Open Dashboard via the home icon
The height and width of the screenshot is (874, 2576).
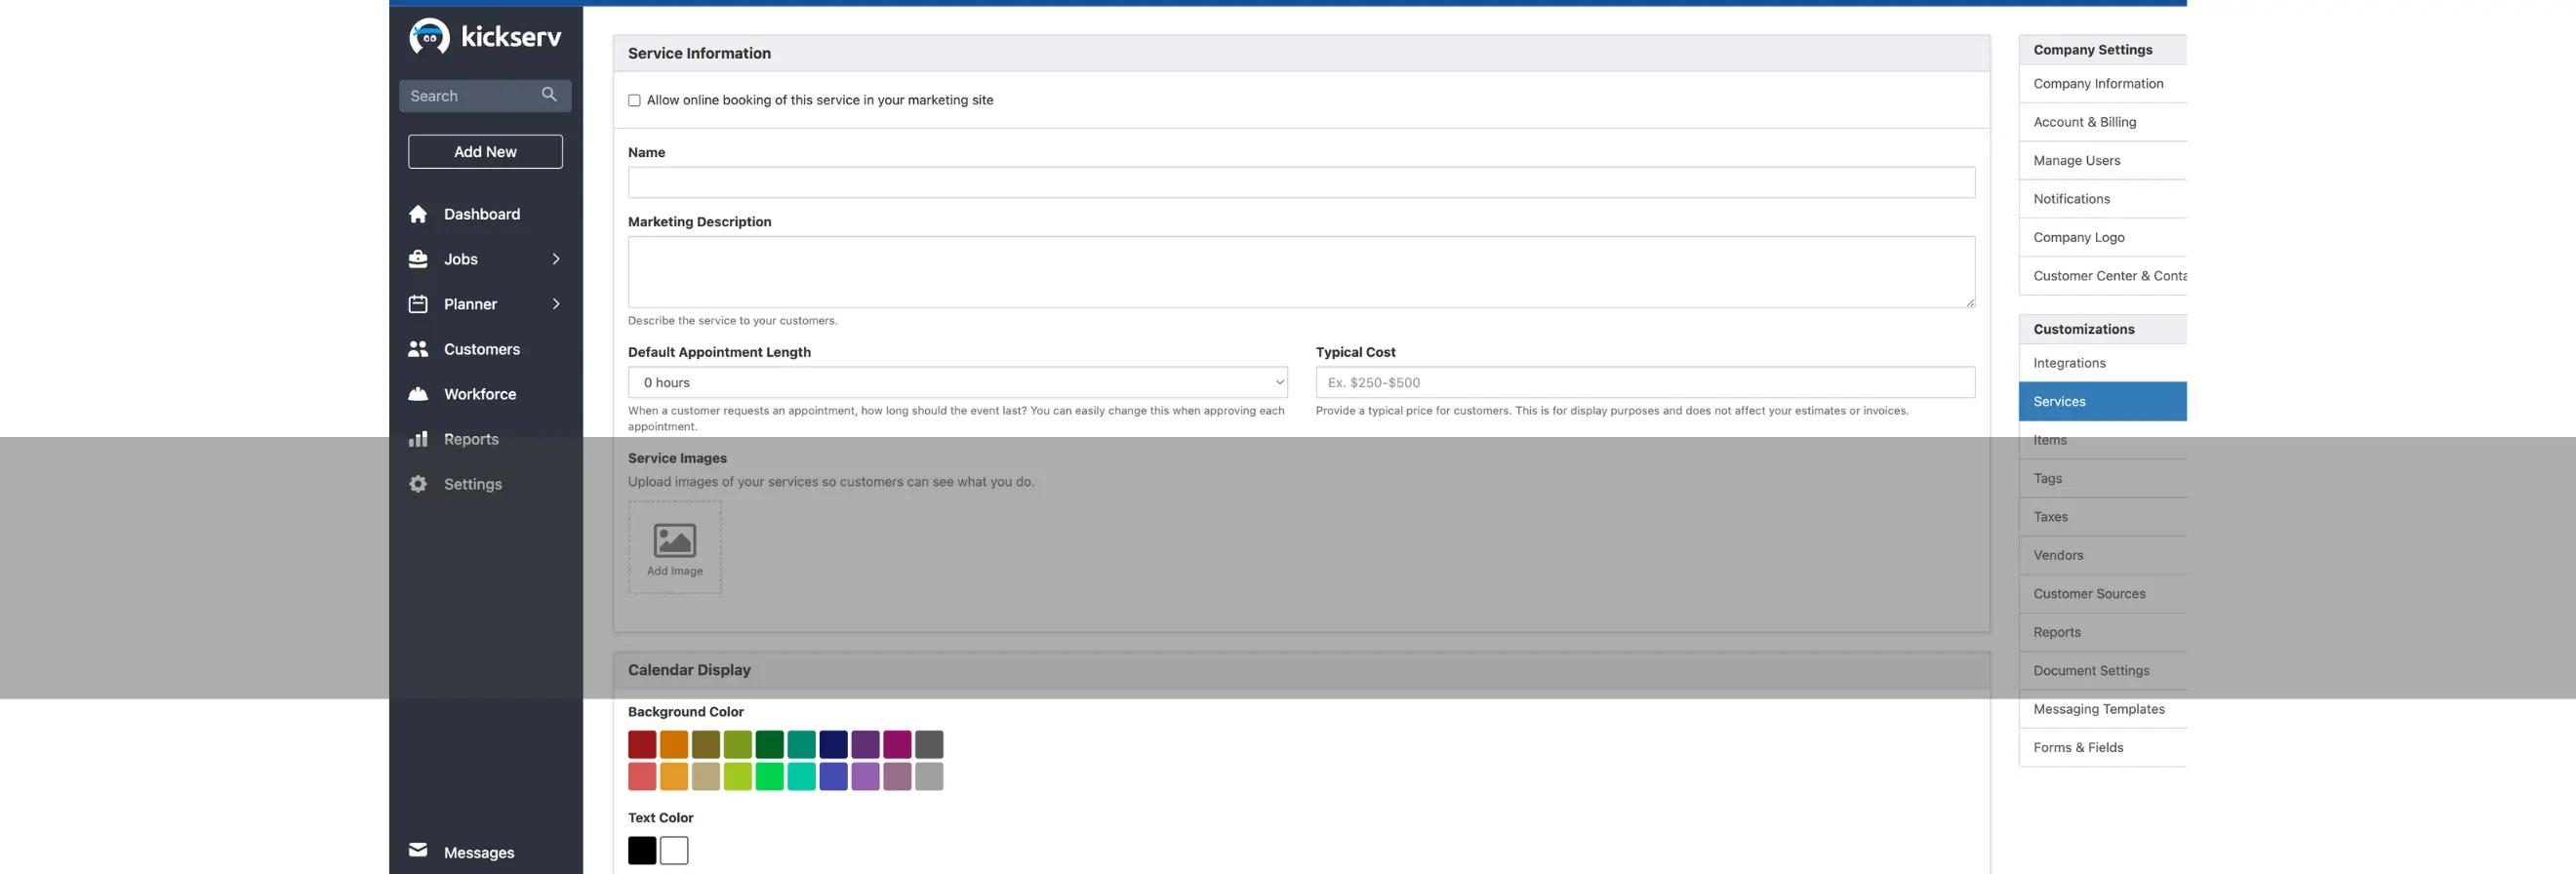[418, 214]
